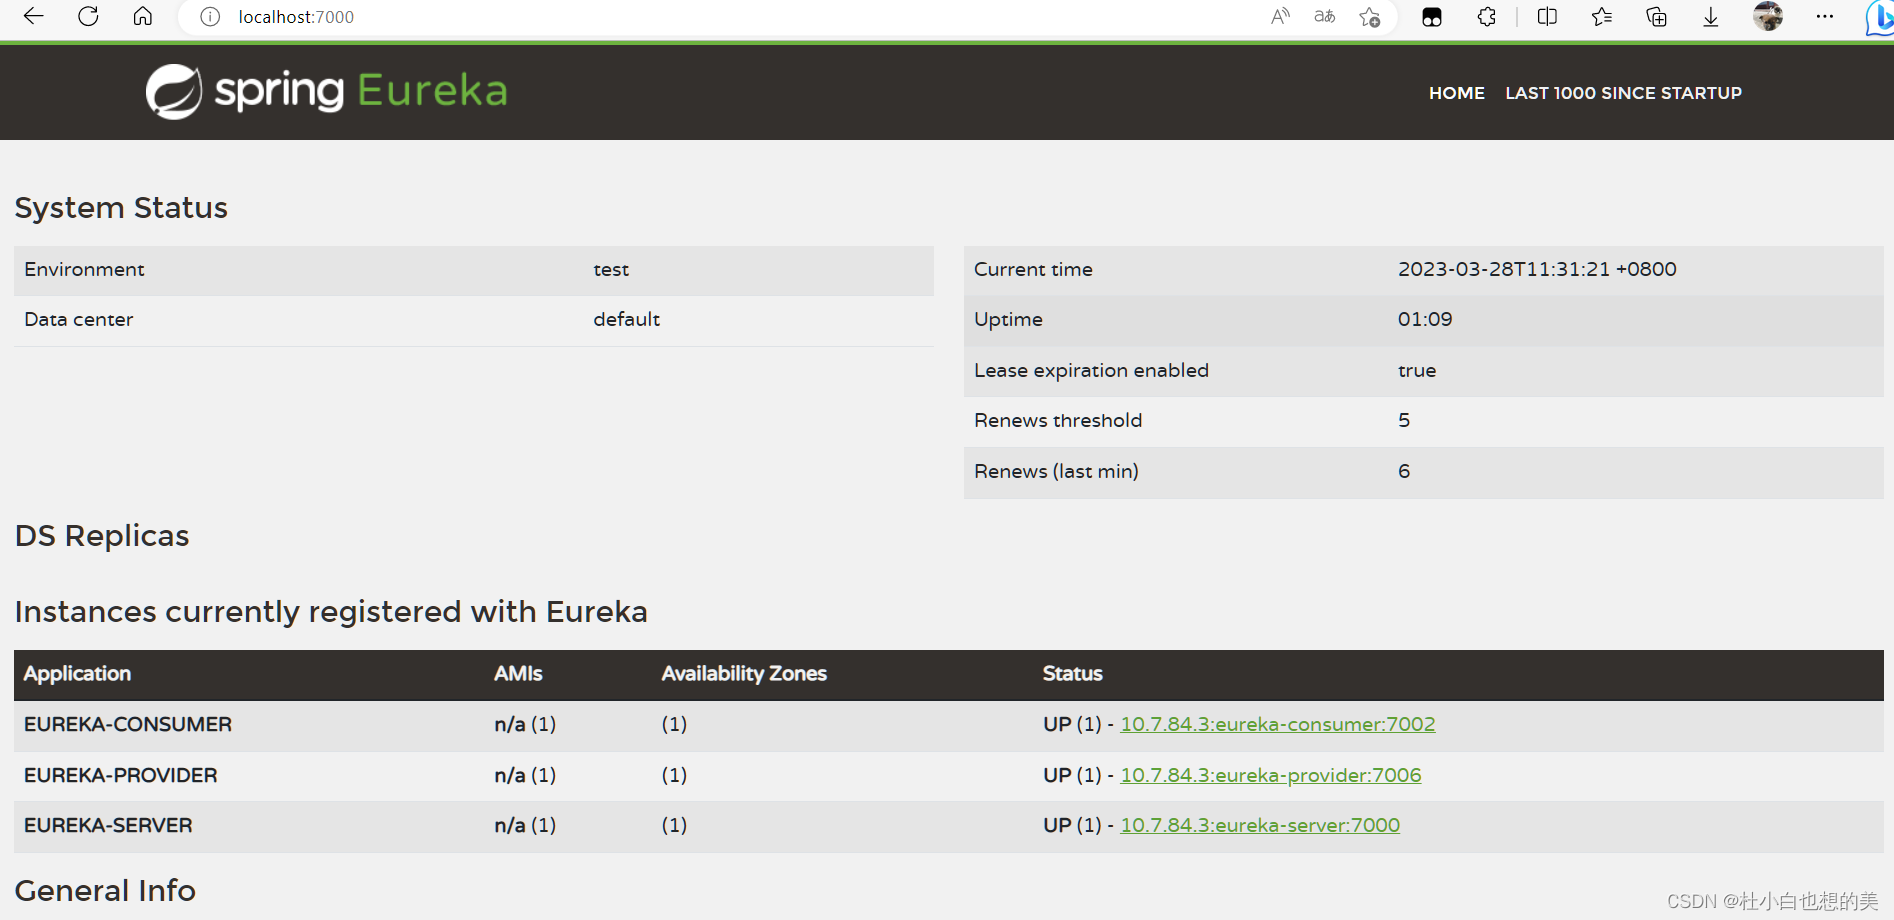
Task: Open the Read aloud feature
Action: pyautogui.click(x=1280, y=17)
